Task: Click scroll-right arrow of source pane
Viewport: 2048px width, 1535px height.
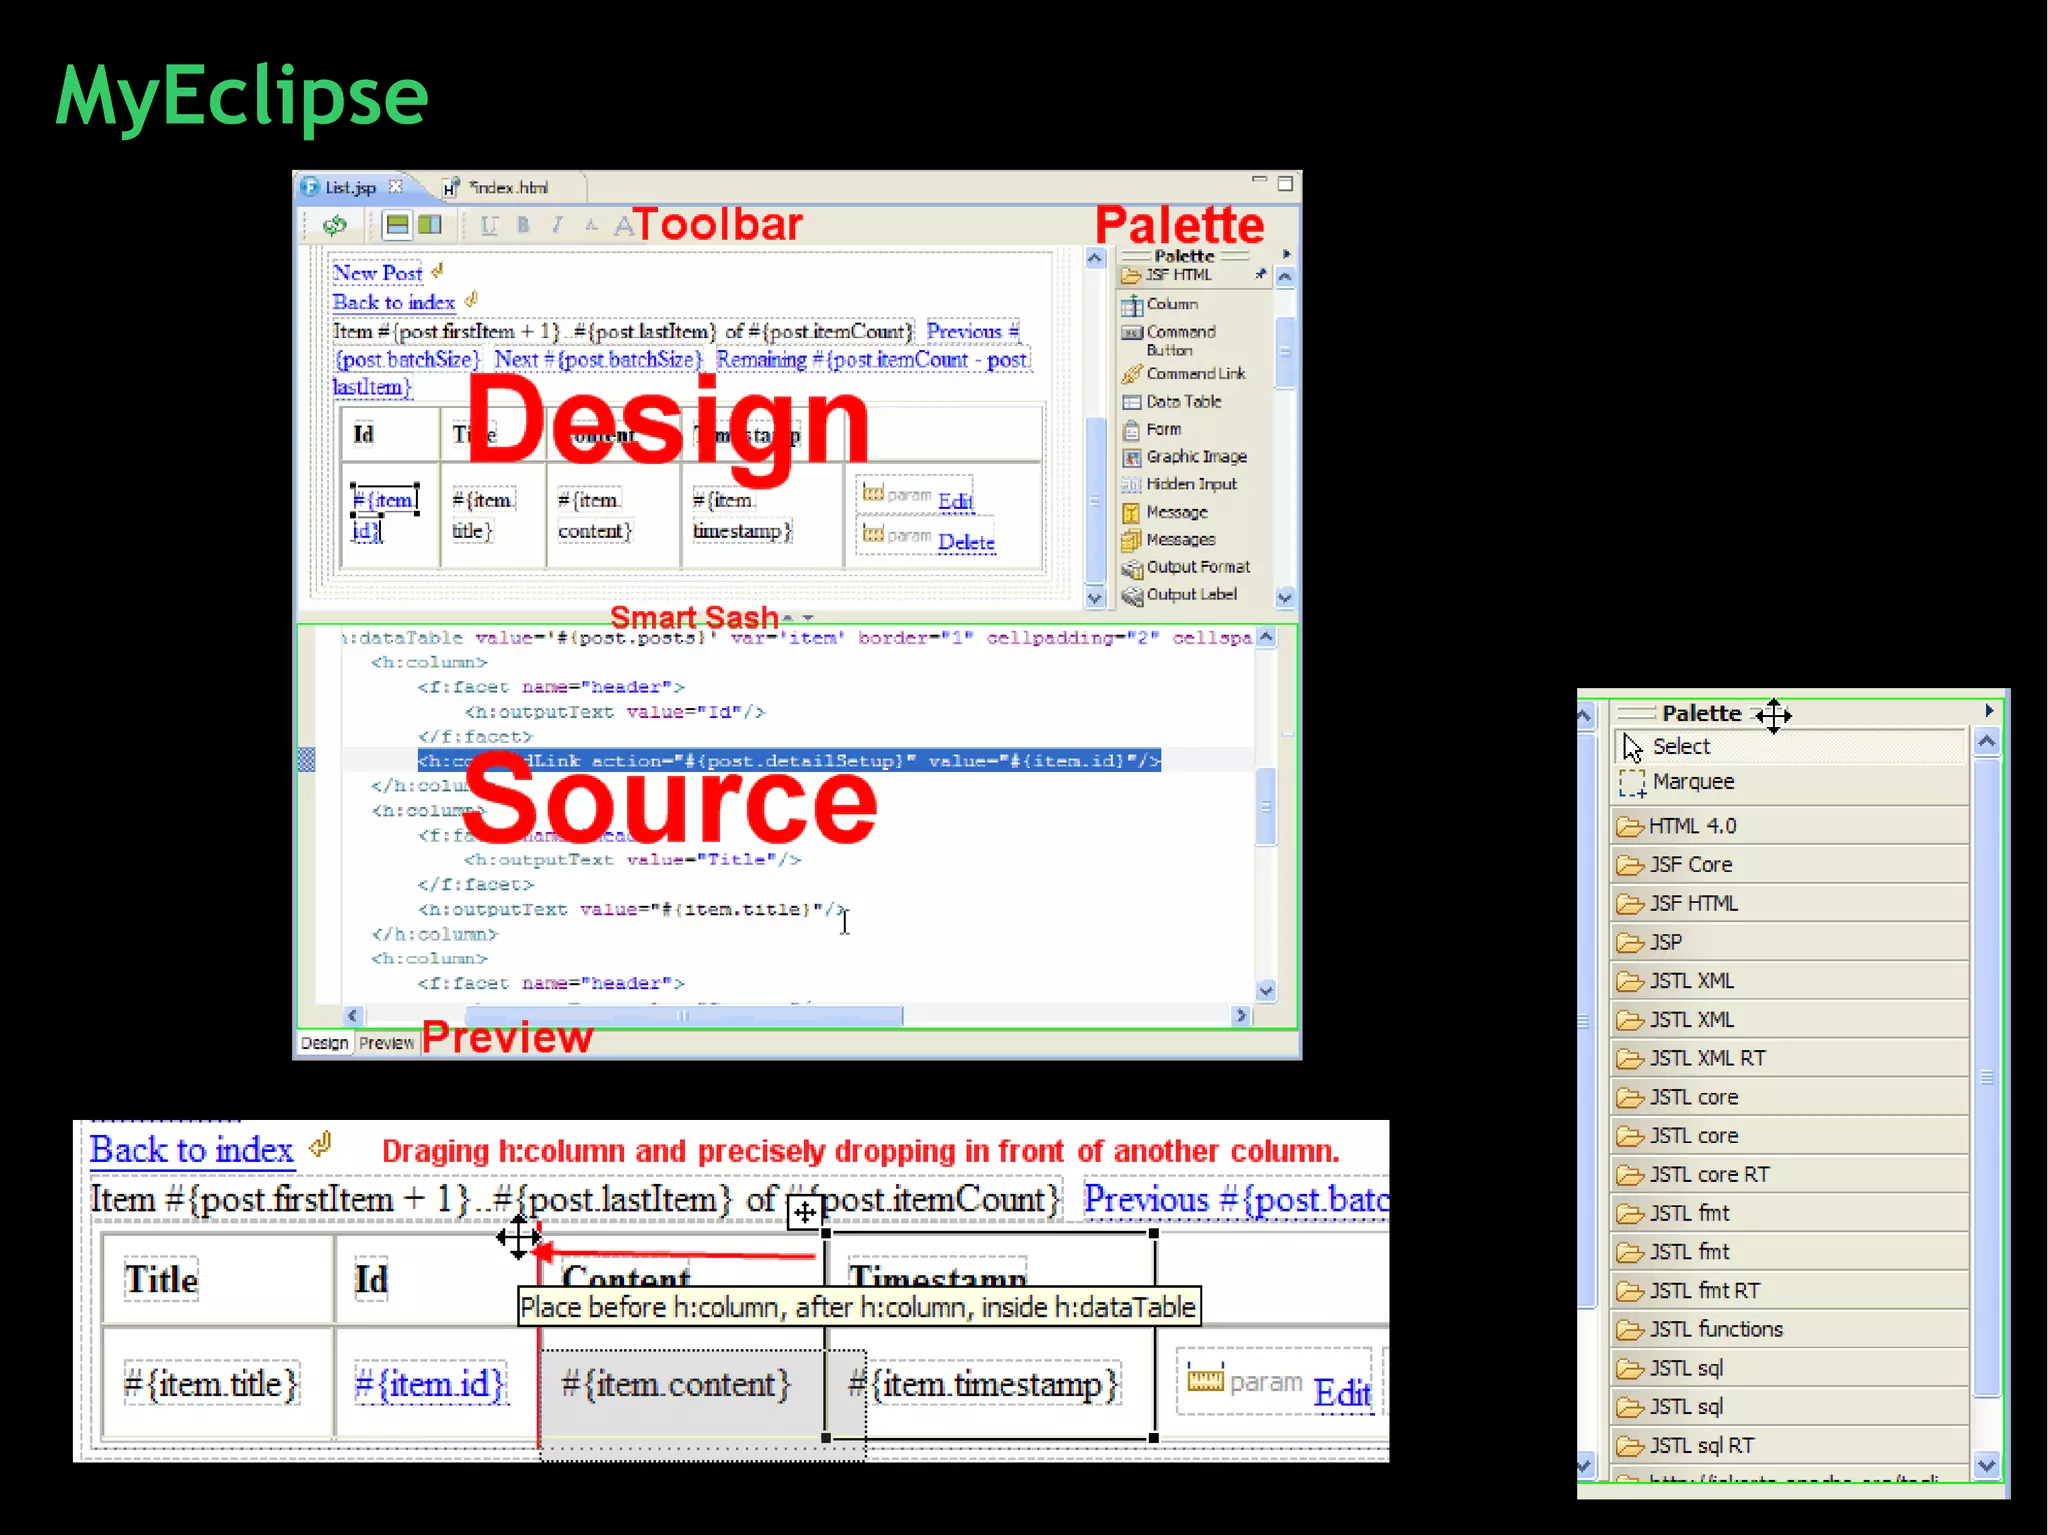Action: (x=1241, y=1016)
